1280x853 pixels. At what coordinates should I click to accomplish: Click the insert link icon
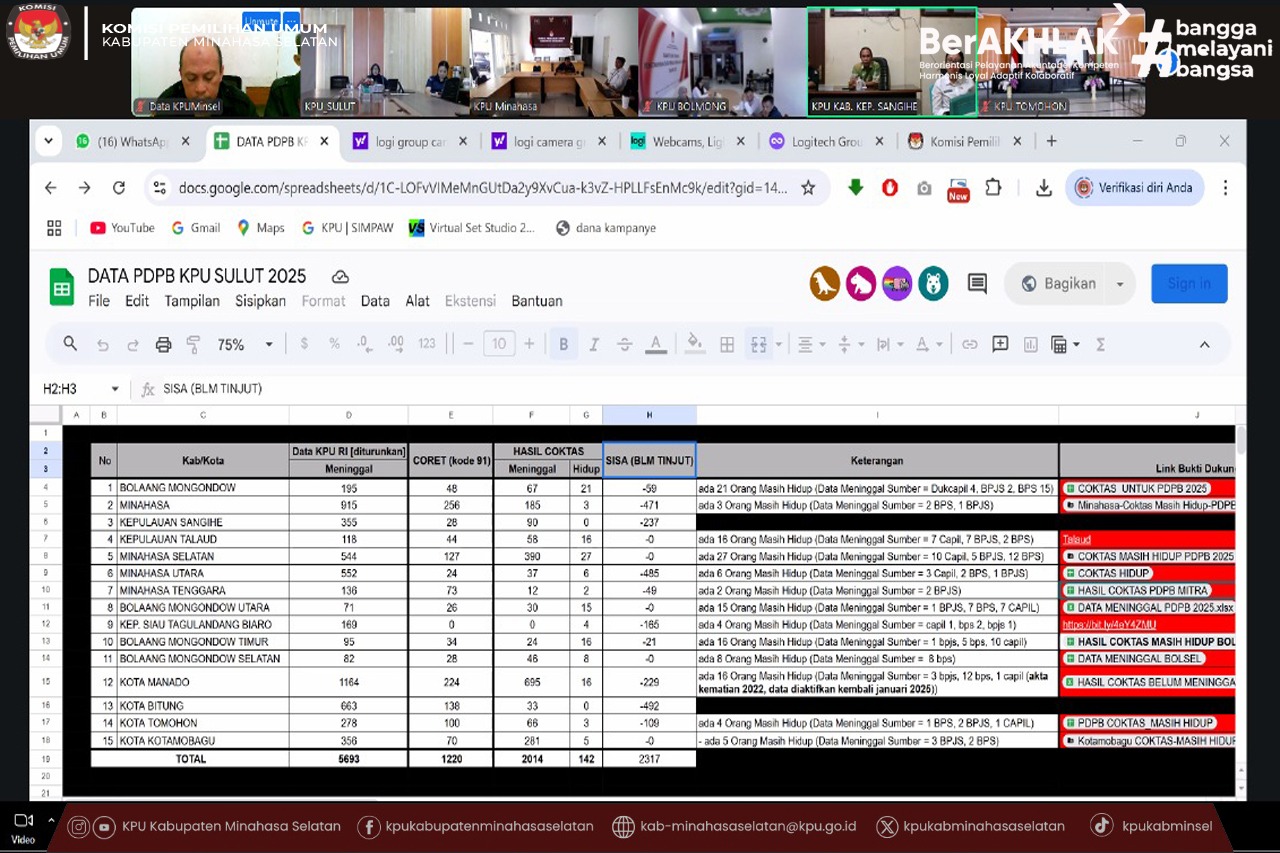coord(969,344)
